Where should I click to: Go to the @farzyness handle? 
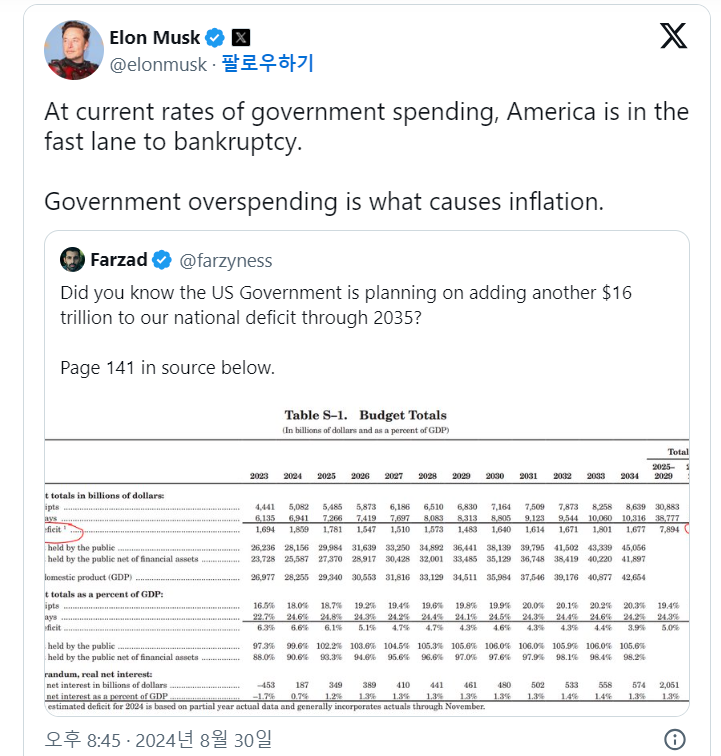point(226,261)
